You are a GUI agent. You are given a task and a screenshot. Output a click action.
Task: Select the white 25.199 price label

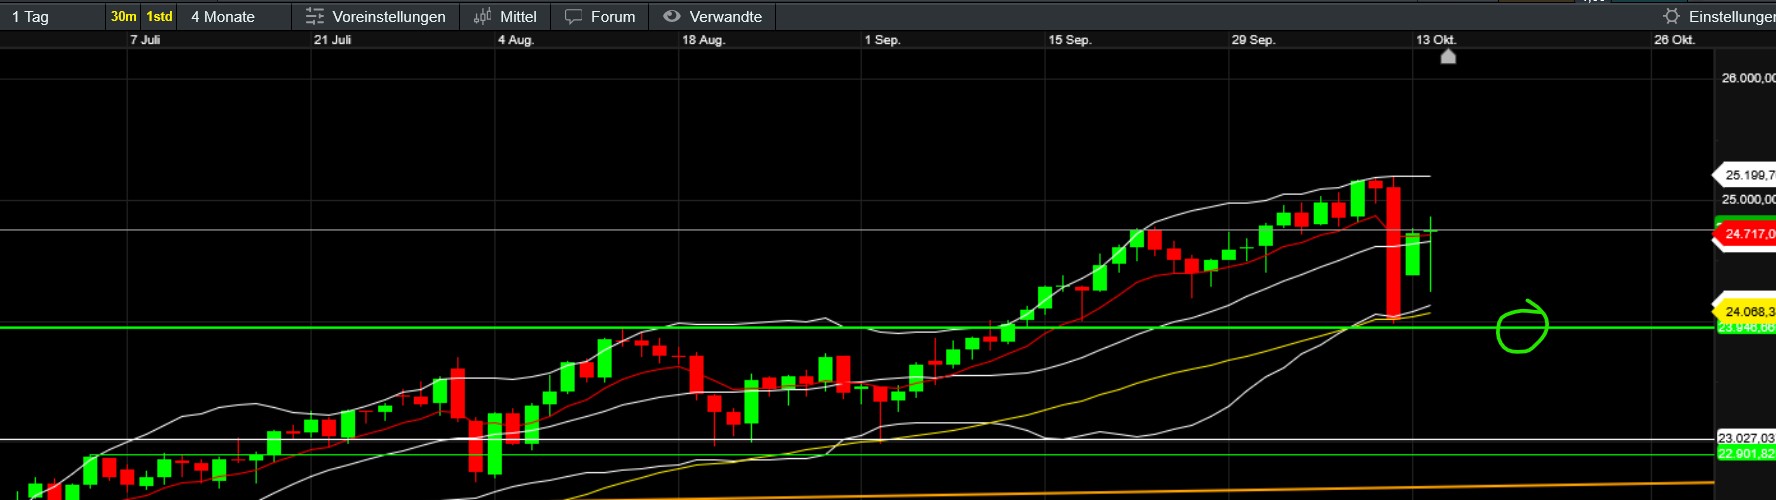(1748, 175)
